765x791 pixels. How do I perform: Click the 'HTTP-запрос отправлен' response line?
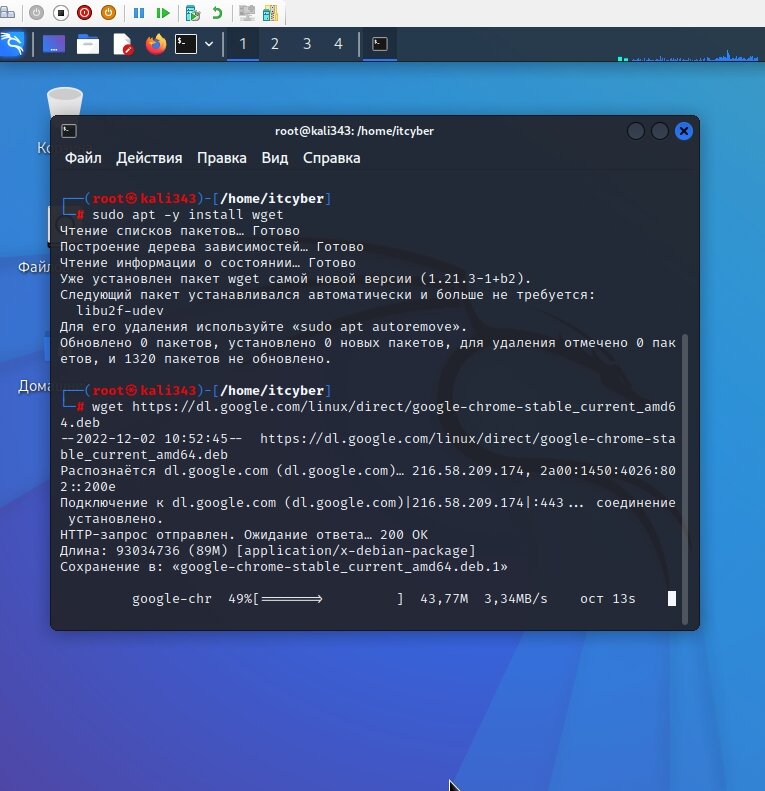244,534
